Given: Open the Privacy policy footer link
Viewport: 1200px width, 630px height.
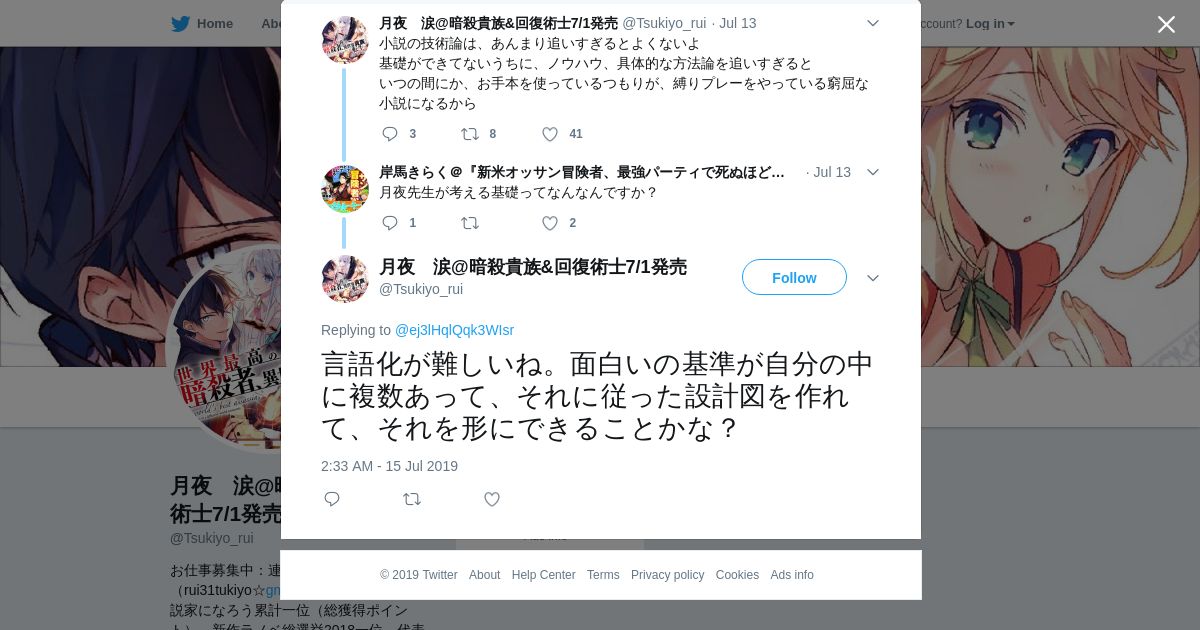Looking at the screenshot, I should 667,575.
